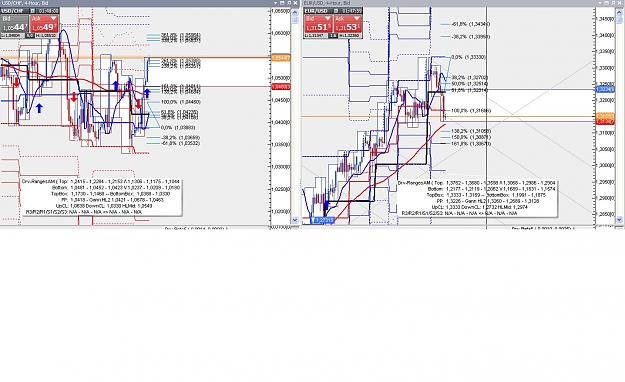Click the blue 1,3224 price marker on EUR/USD axis
625x382 pixels.
click(605, 89)
